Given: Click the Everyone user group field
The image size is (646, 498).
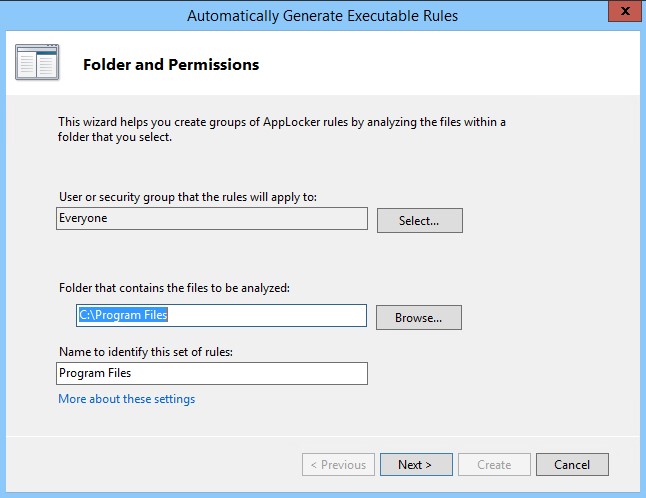Looking at the screenshot, I should (x=212, y=218).
